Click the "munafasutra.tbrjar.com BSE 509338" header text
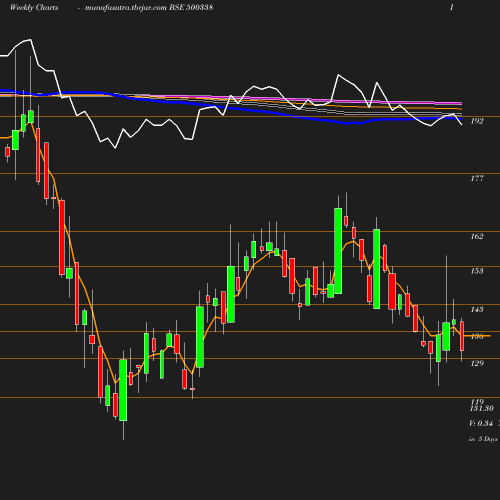The image size is (500, 500). click(x=149, y=8)
